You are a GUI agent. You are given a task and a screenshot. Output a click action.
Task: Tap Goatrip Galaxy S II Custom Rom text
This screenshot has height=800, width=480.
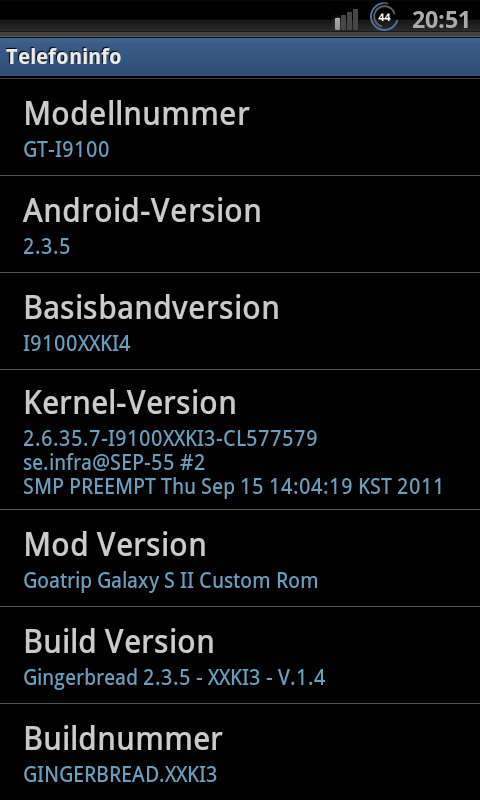tap(171, 581)
